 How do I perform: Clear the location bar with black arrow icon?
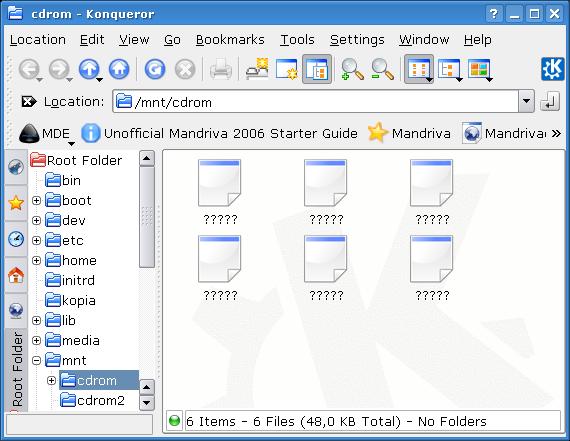pyautogui.click(x=29, y=101)
